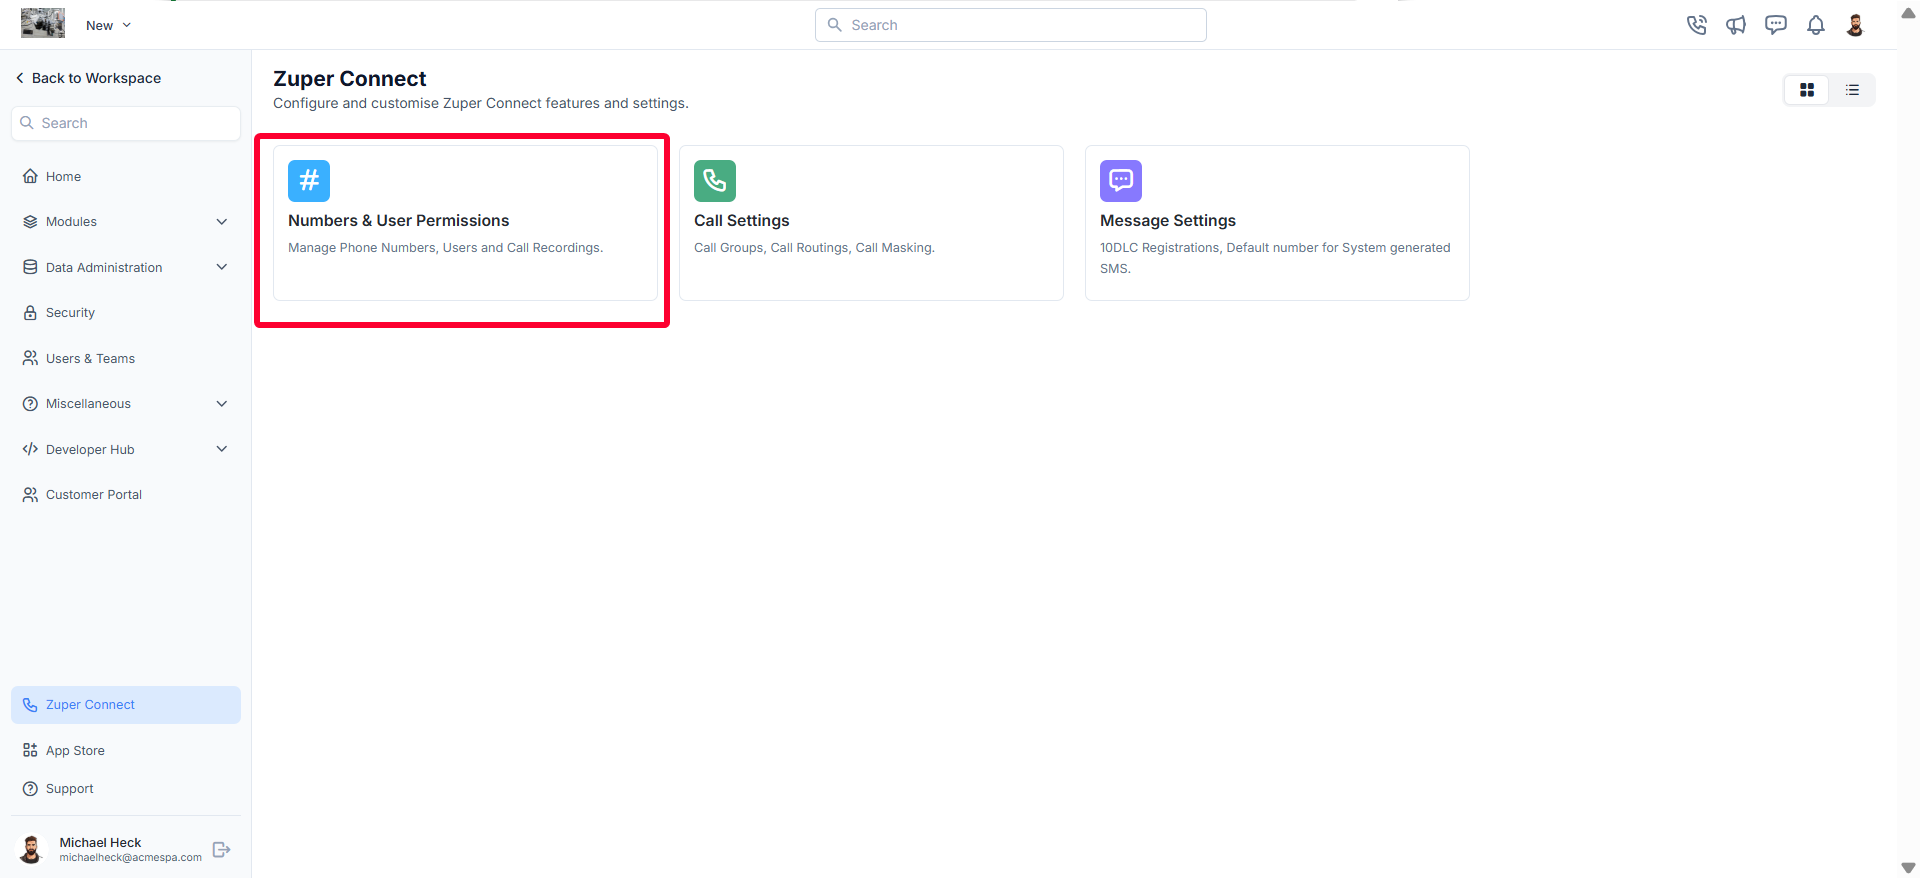This screenshot has width=1920, height=878.
Task: Open the New dropdown in header
Action: [108, 25]
